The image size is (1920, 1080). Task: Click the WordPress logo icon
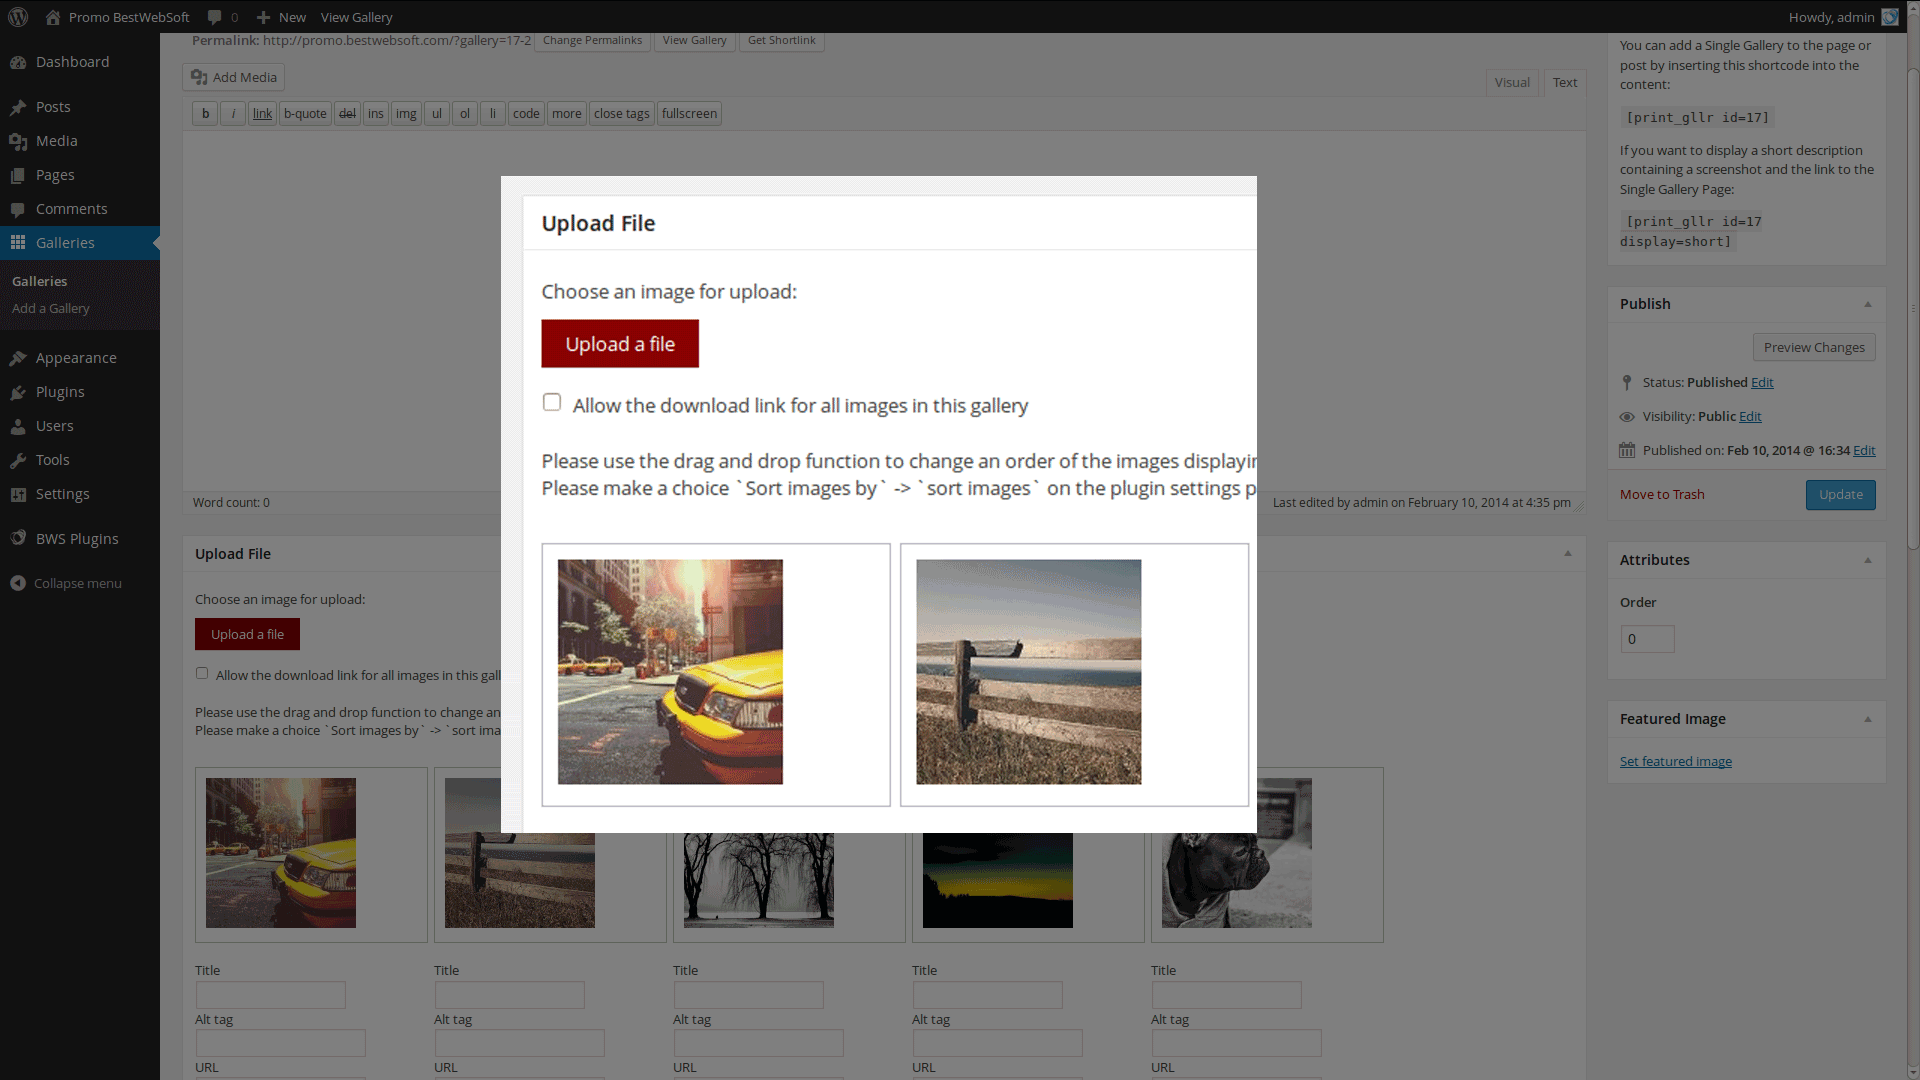pos(18,17)
